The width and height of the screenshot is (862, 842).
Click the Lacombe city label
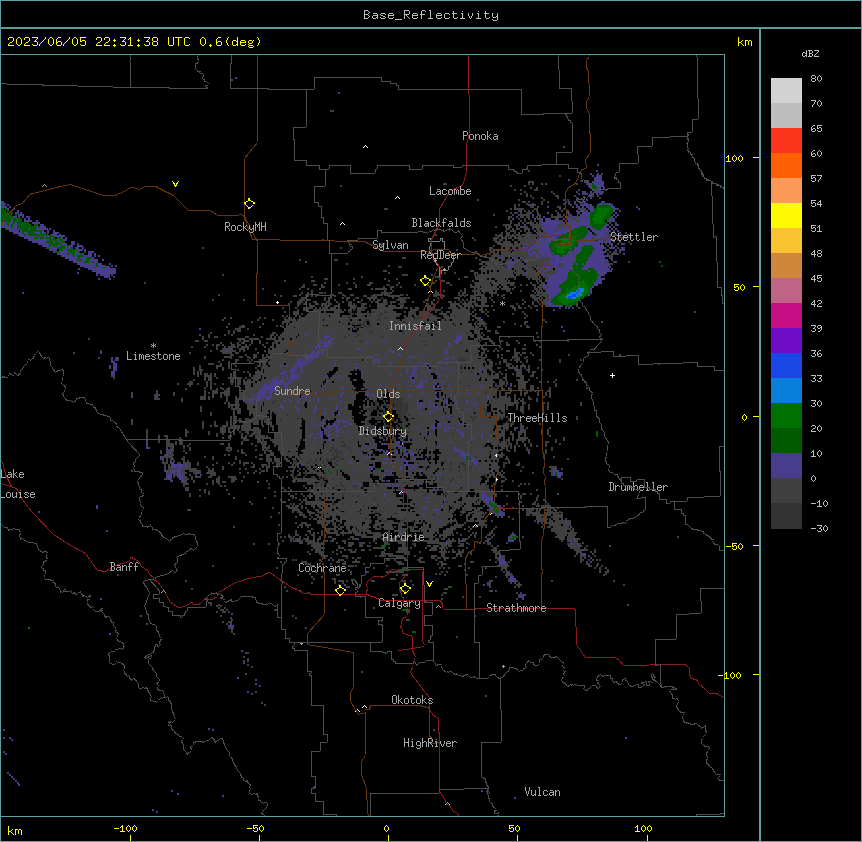pyautogui.click(x=450, y=191)
